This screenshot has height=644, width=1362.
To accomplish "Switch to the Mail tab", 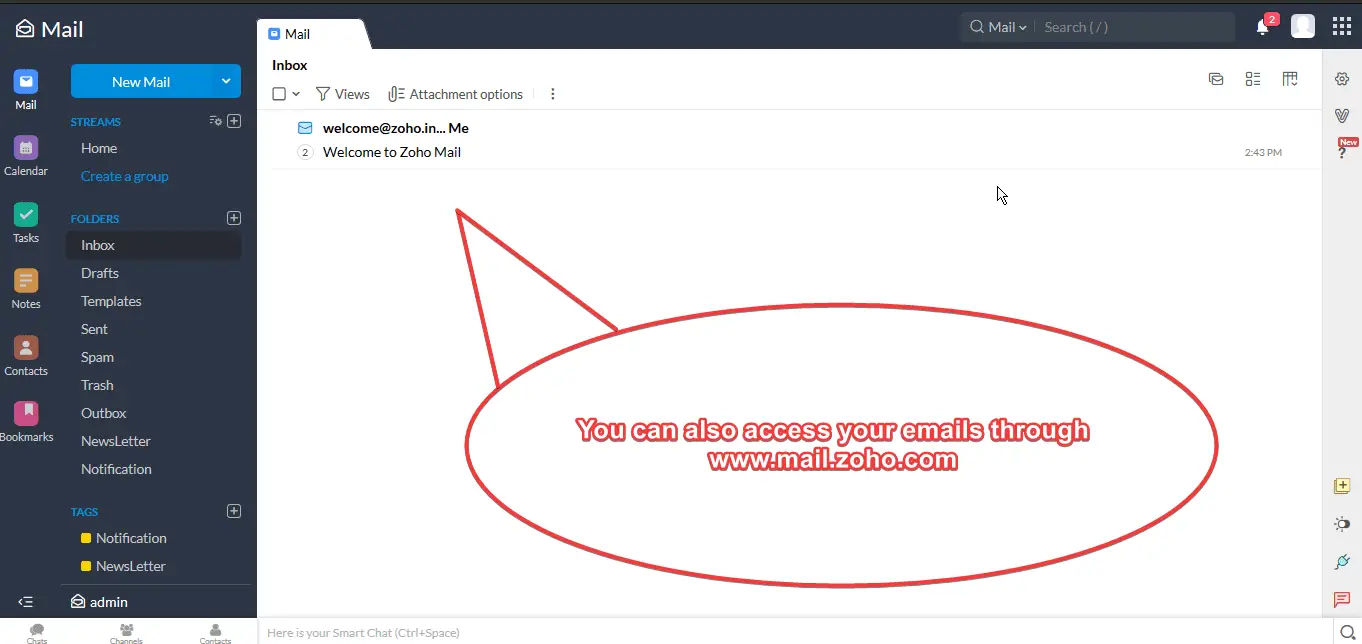I will pyautogui.click(x=295, y=33).
